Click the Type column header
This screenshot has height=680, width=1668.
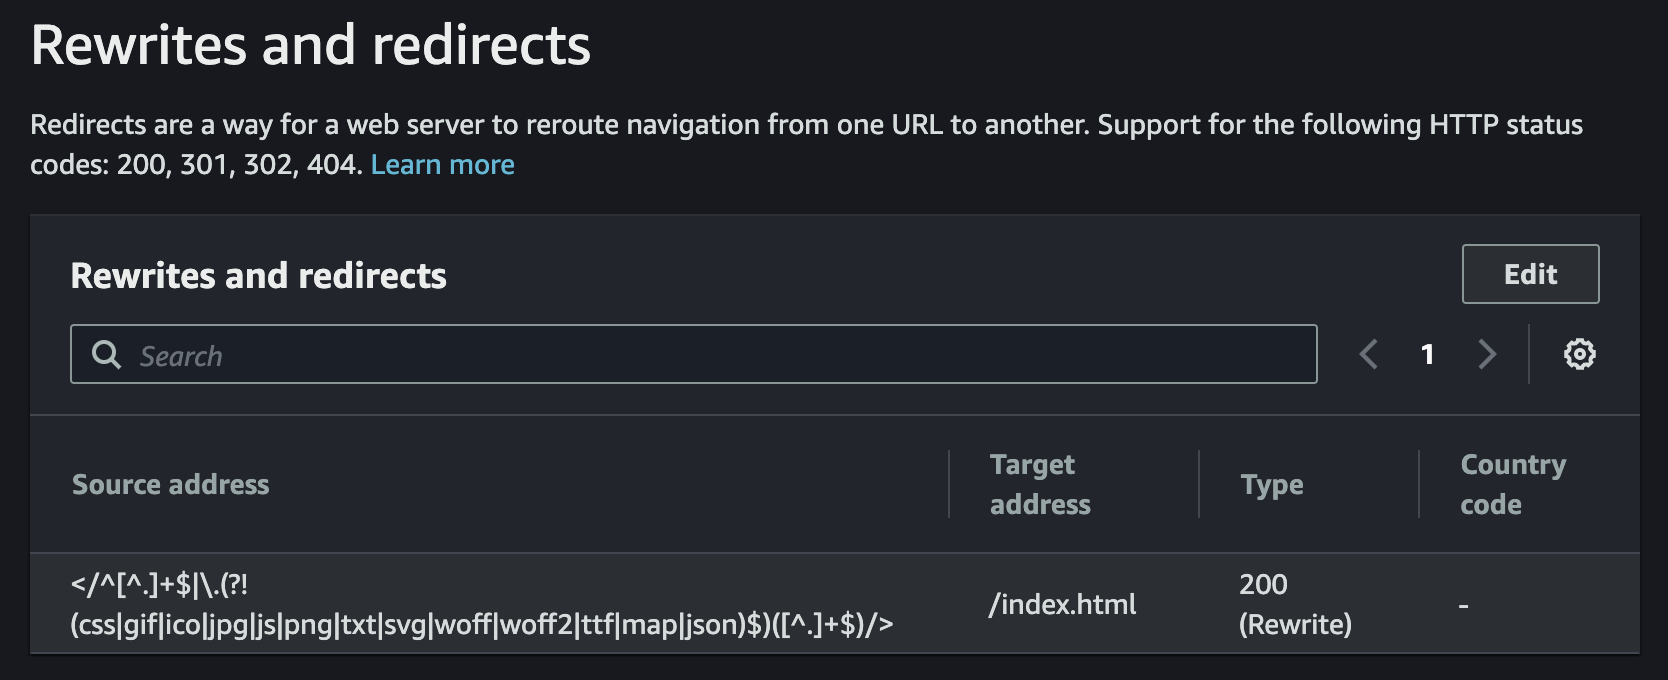tap(1272, 485)
